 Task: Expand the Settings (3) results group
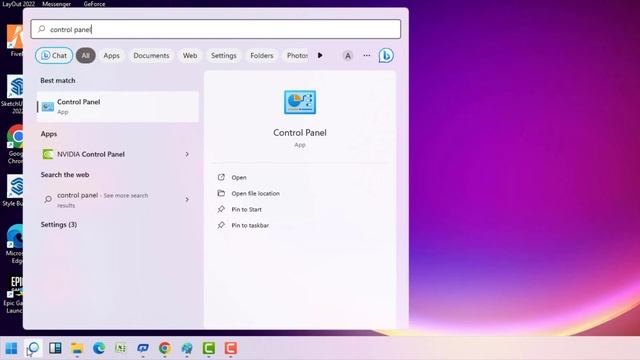coord(59,224)
